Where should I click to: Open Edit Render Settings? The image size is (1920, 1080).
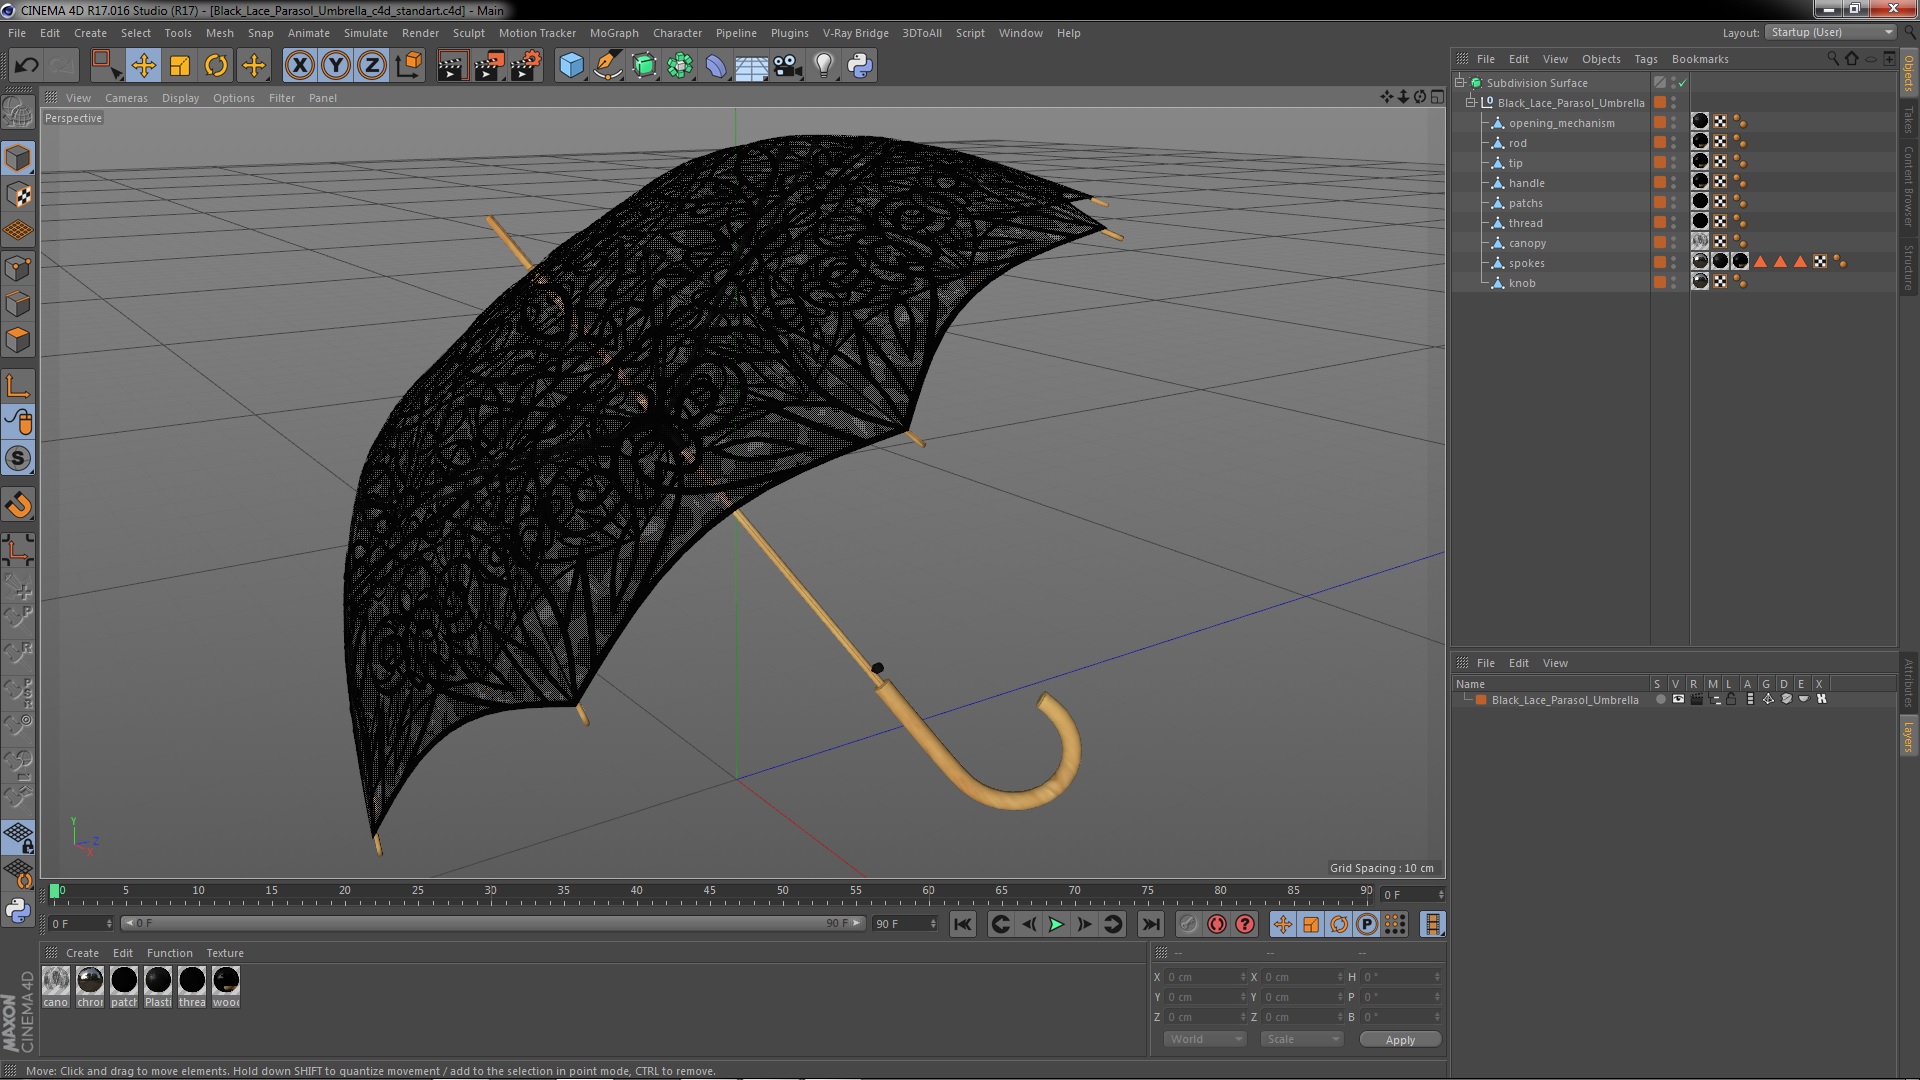(526, 66)
